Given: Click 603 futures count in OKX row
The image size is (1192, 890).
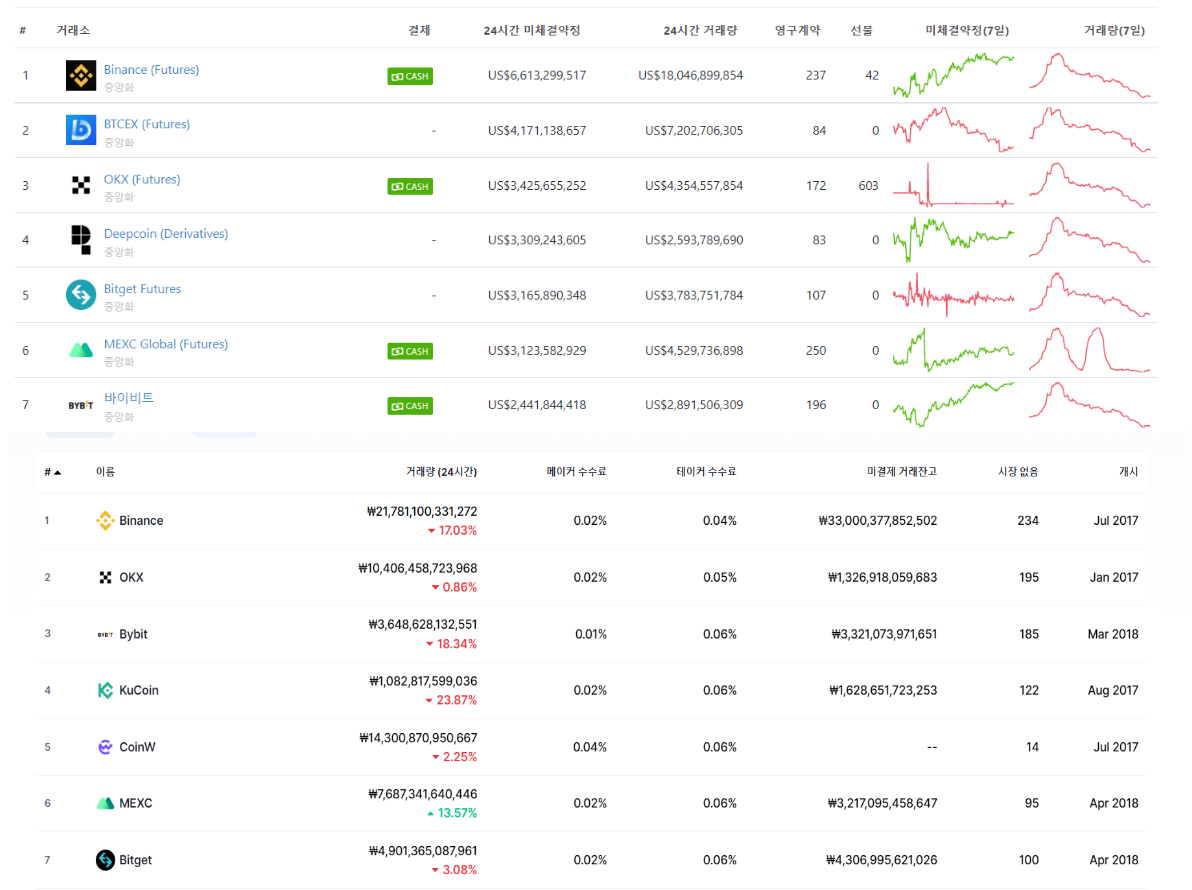Looking at the screenshot, I should pos(868,185).
